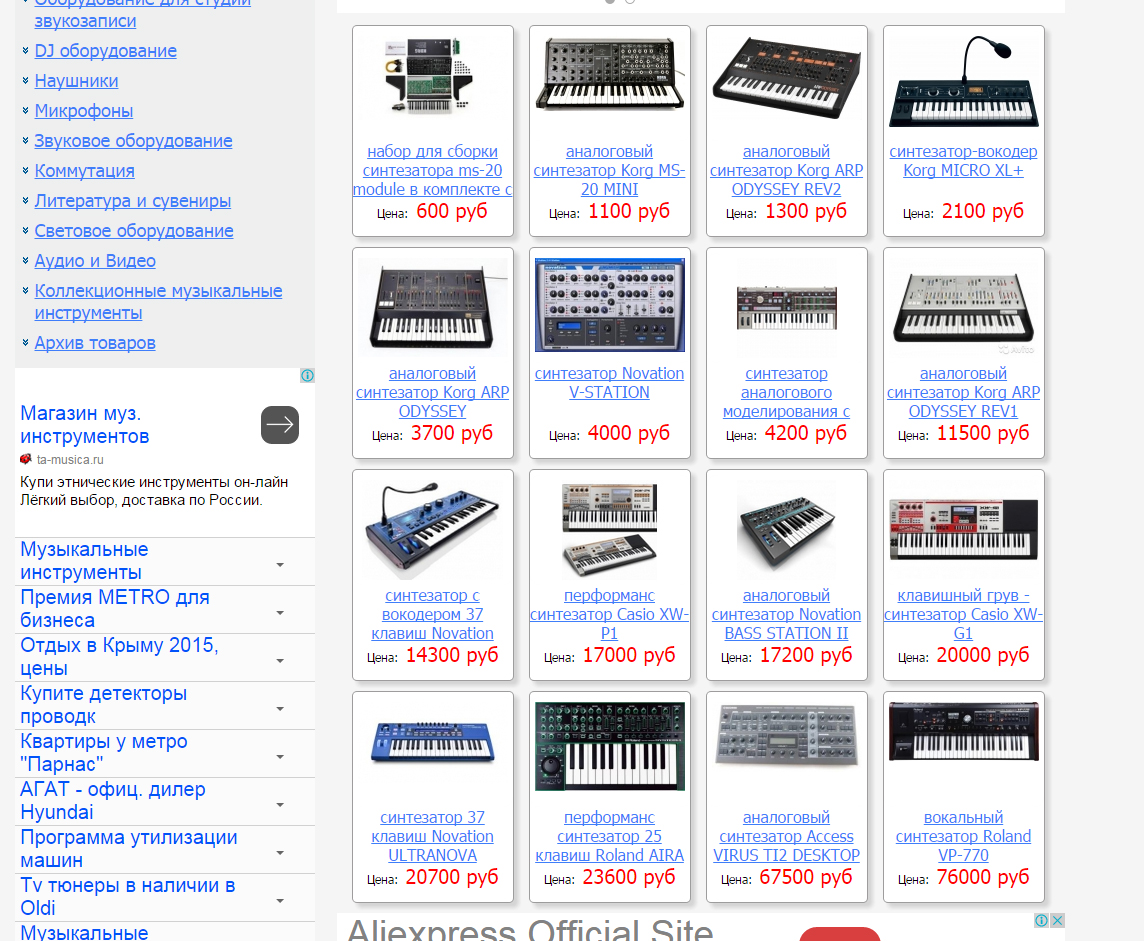Click the Access VIRUS TI2 DESKTOP image
The height and width of the screenshot is (941, 1144).
(786, 735)
